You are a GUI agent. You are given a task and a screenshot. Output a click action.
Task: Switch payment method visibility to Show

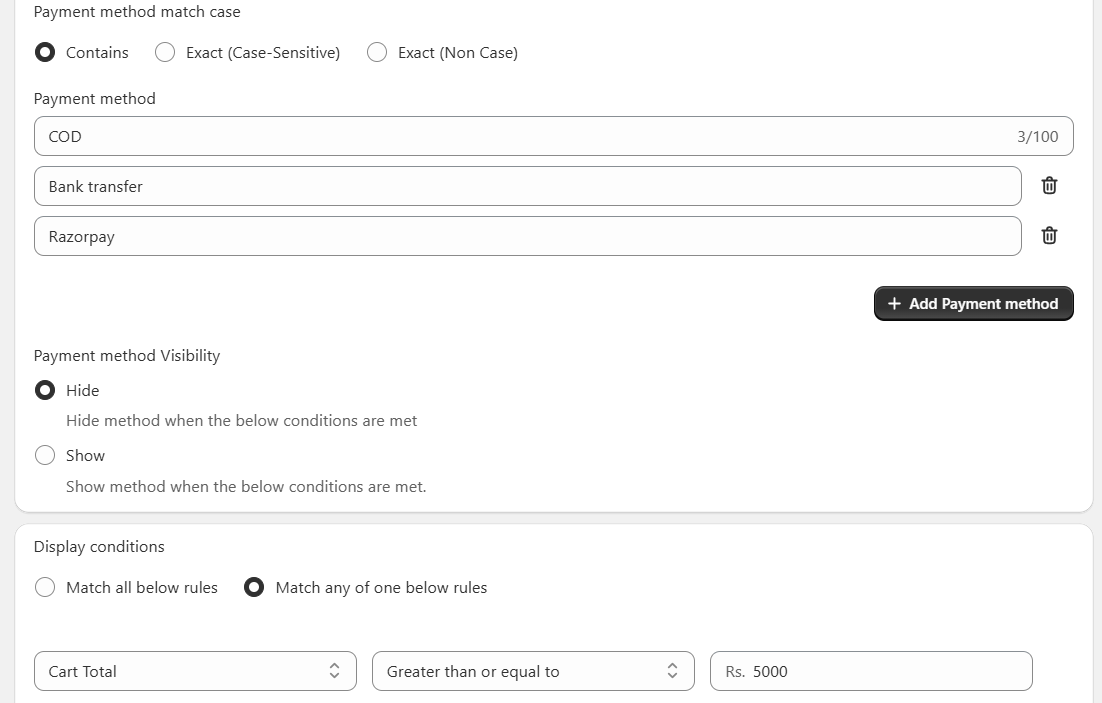pos(45,456)
